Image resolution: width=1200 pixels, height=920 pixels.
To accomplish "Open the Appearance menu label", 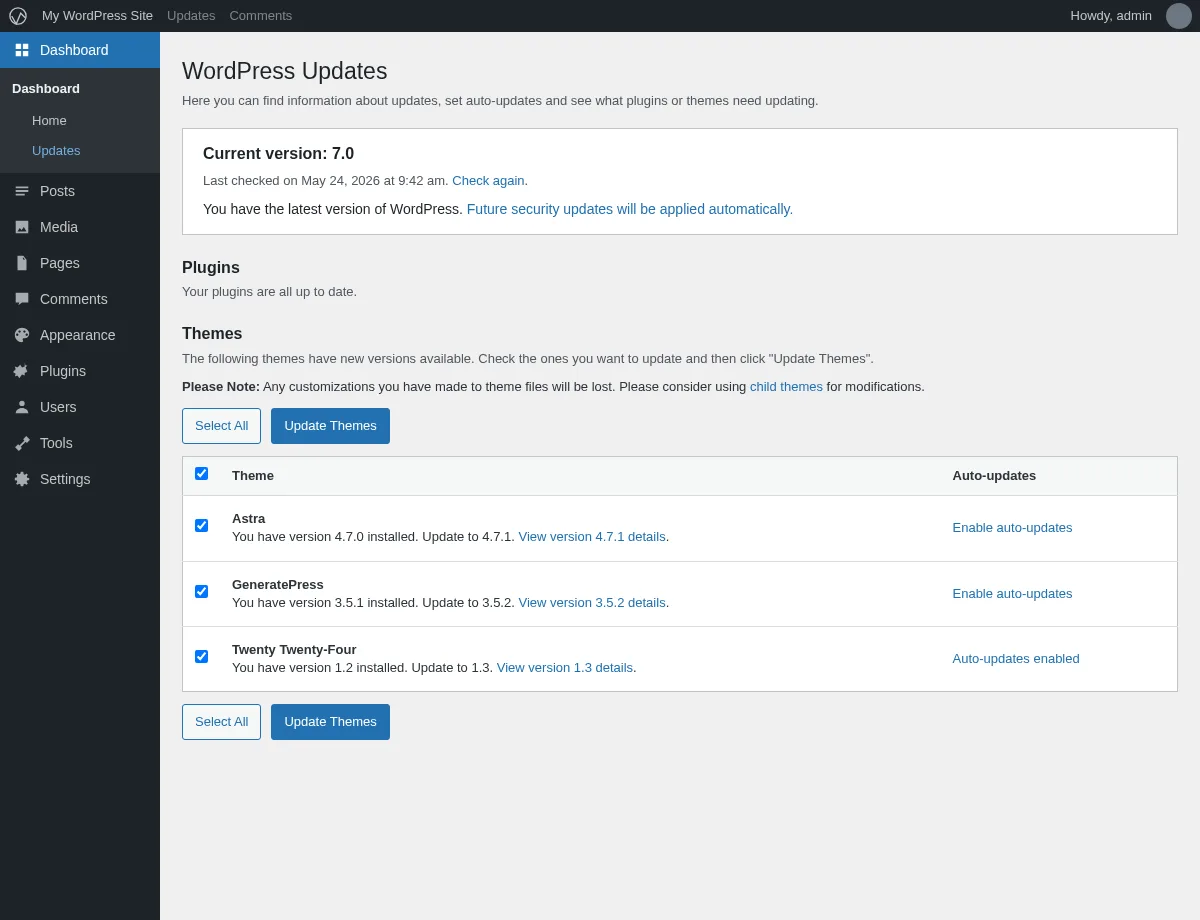I will 78,335.
